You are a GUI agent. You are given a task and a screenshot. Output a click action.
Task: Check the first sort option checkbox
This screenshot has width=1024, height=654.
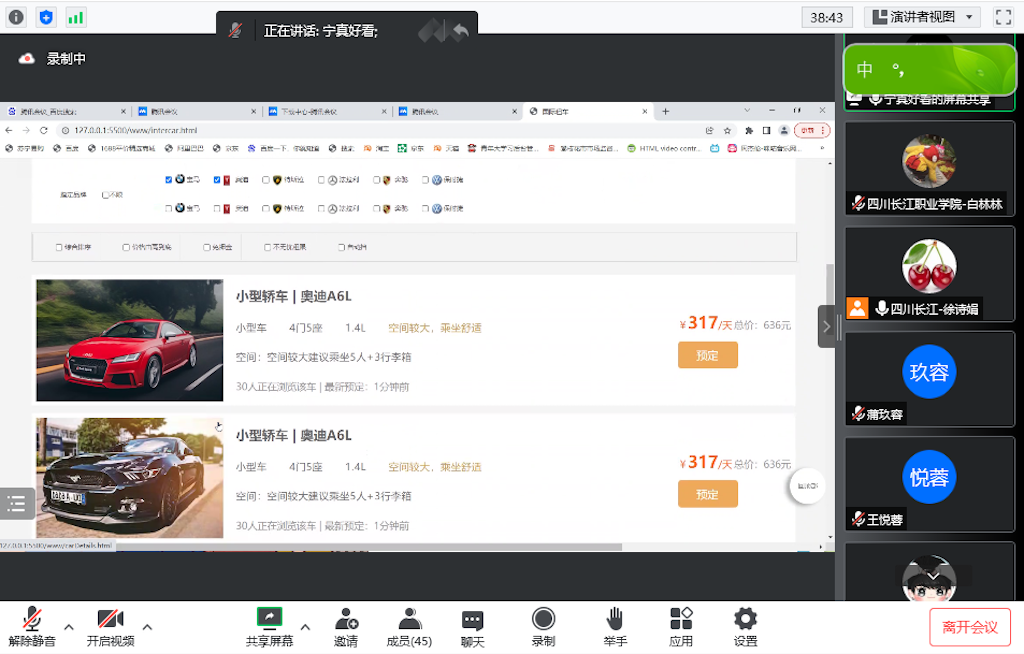[59, 247]
